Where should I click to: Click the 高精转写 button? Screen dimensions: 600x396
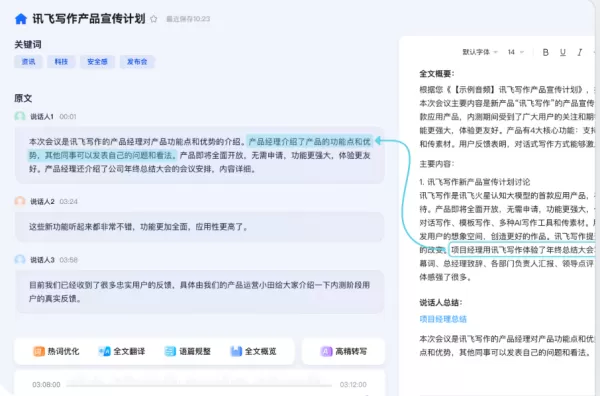click(343, 351)
